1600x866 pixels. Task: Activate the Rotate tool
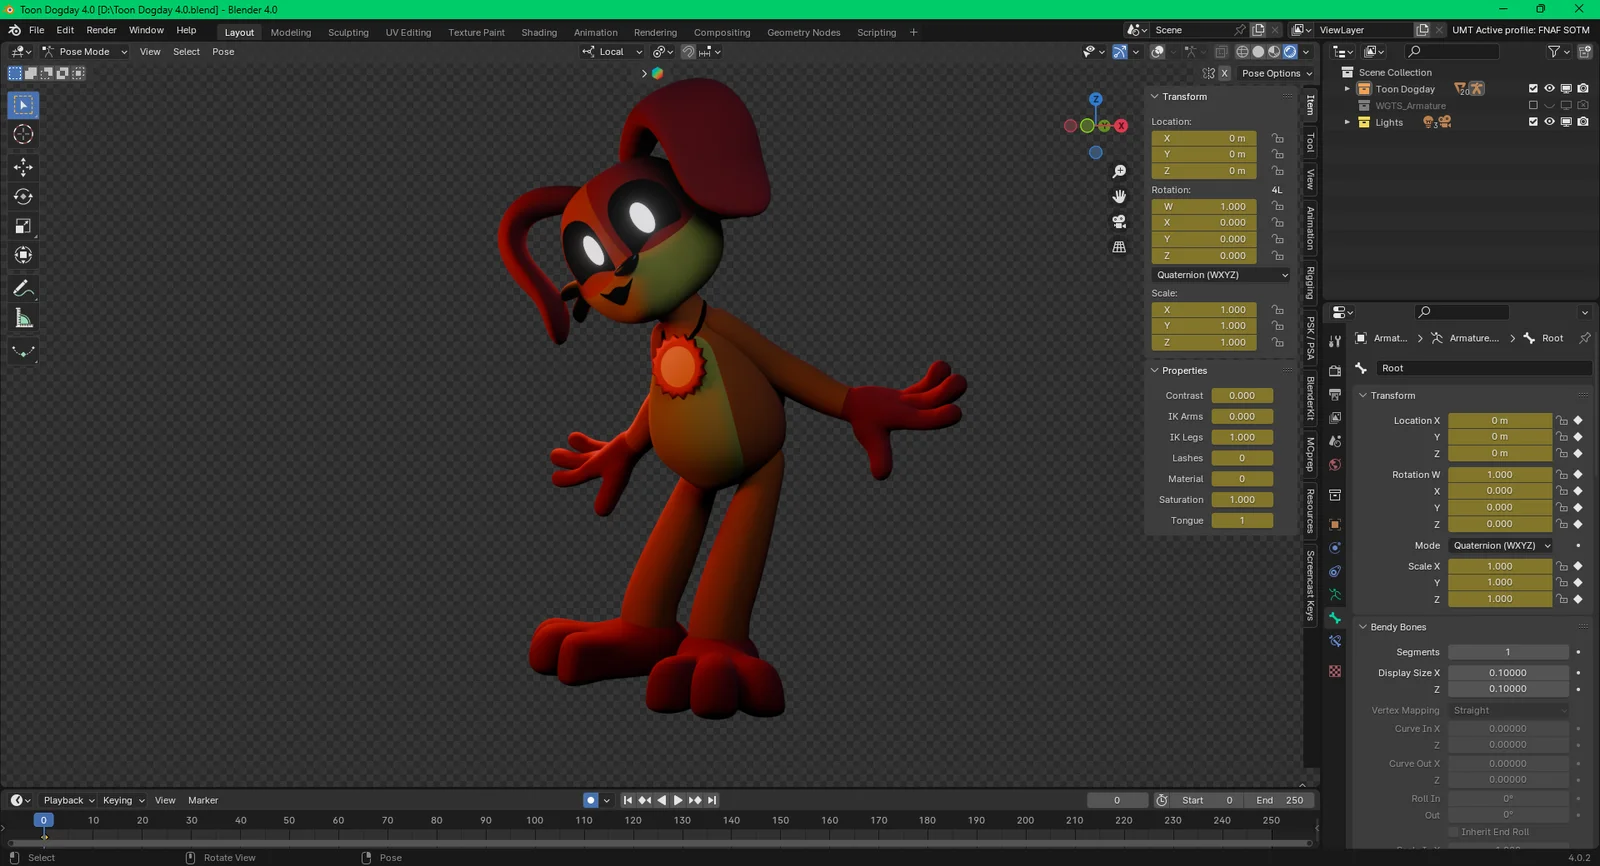click(x=23, y=197)
